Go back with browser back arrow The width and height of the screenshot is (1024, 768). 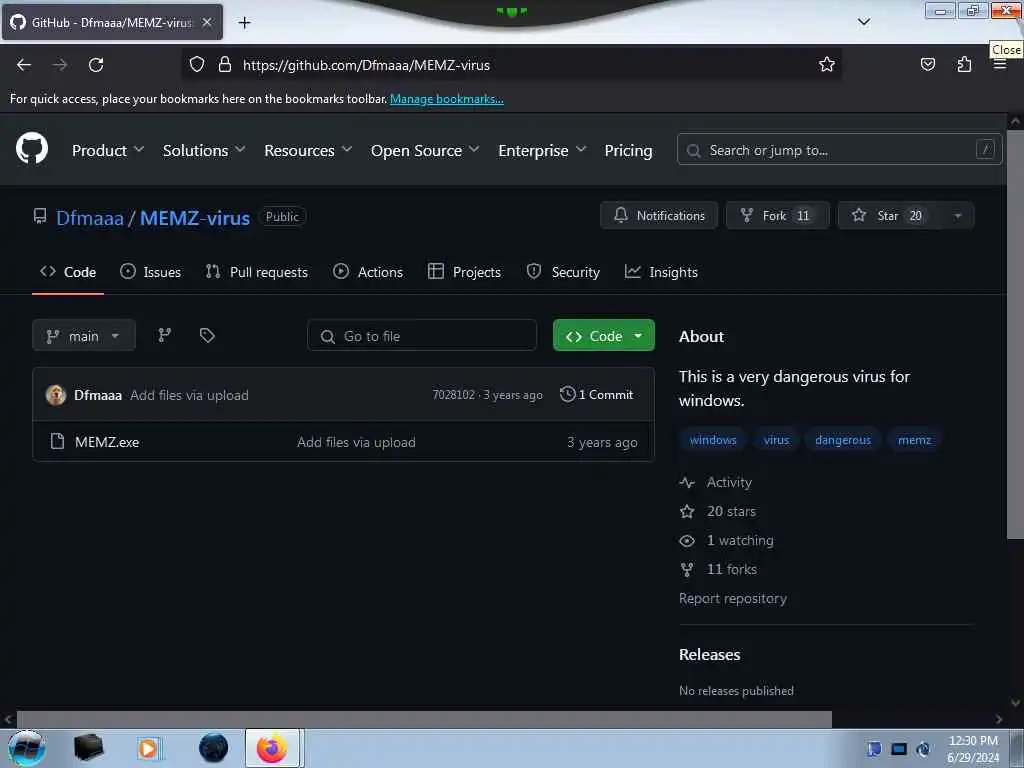tap(24, 65)
